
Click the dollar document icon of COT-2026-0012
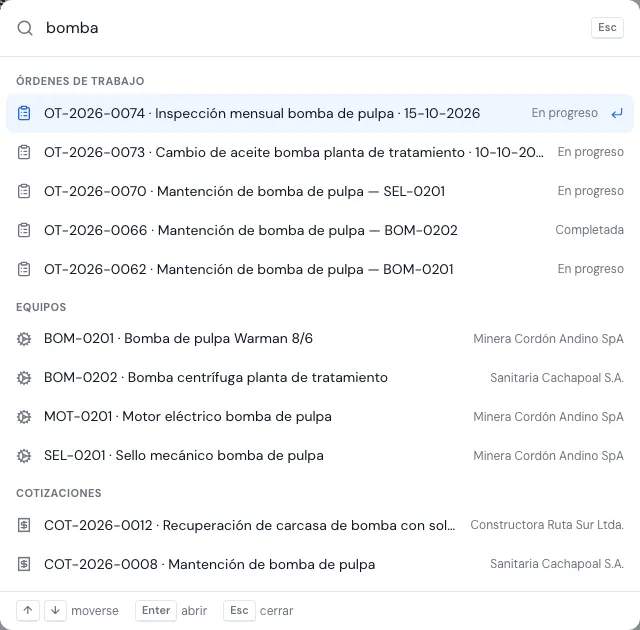(x=24, y=525)
